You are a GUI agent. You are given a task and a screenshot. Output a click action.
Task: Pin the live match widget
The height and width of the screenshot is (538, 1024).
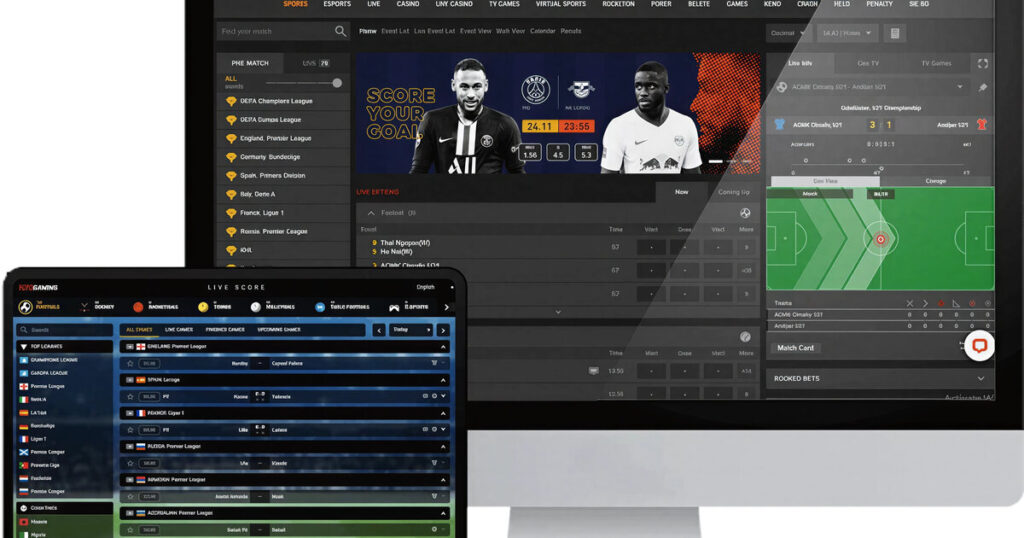pos(983,87)
